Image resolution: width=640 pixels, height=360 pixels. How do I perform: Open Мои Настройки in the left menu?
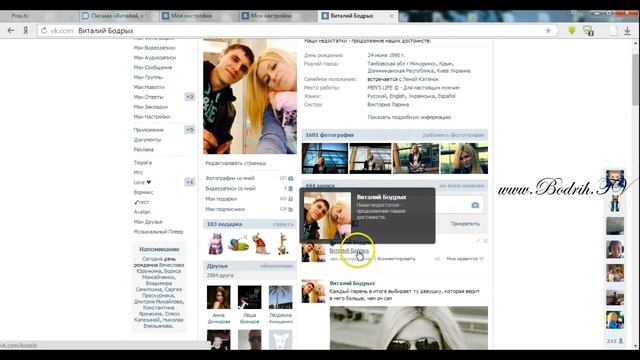(152, 116)
